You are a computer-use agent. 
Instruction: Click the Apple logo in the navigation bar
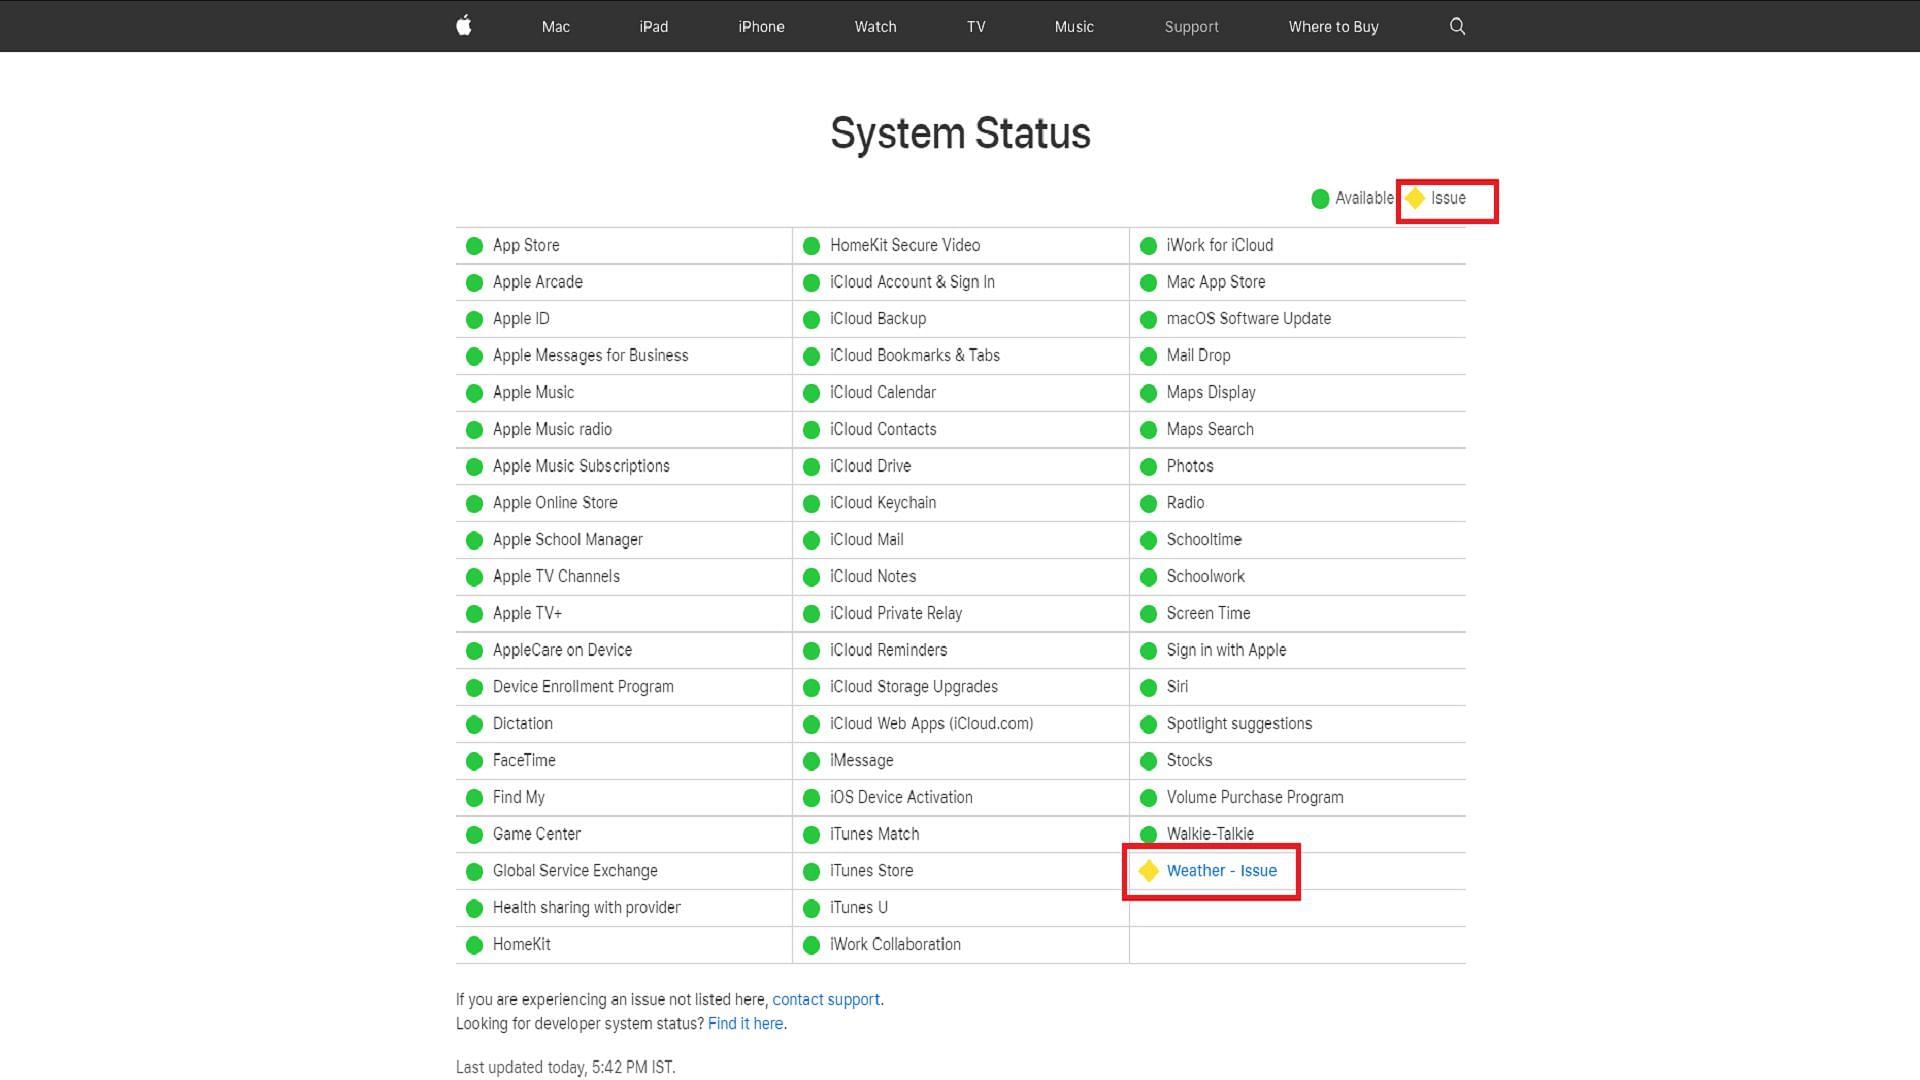click(x=464, y=25)
